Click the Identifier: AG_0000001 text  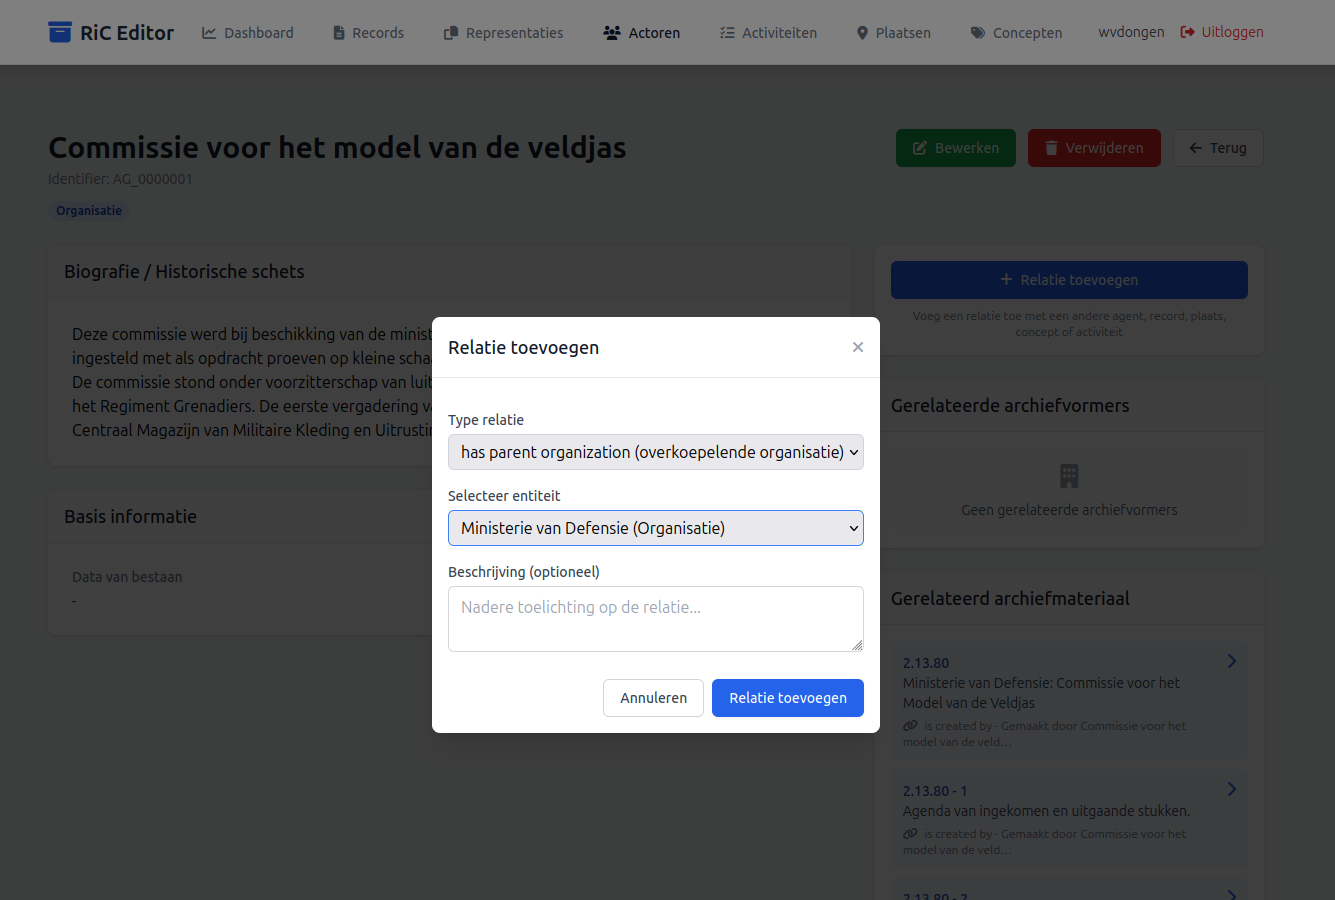click(x=120, y=179)
